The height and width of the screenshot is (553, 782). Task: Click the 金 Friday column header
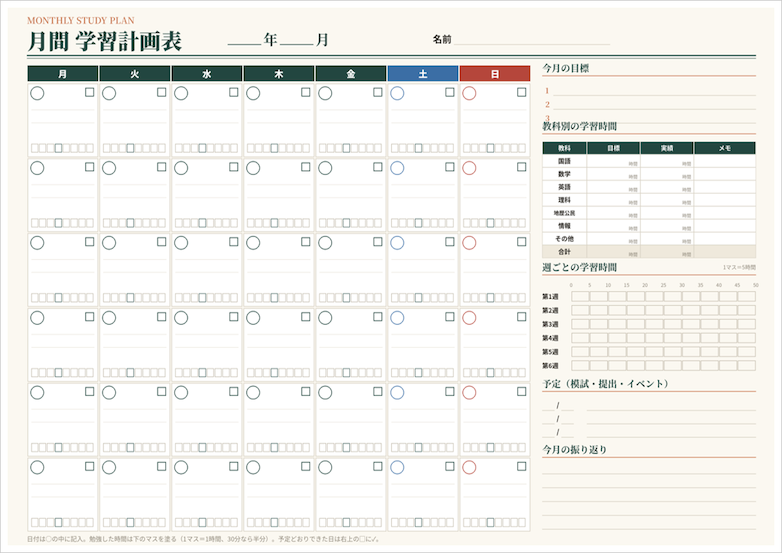tap(351, 74)
